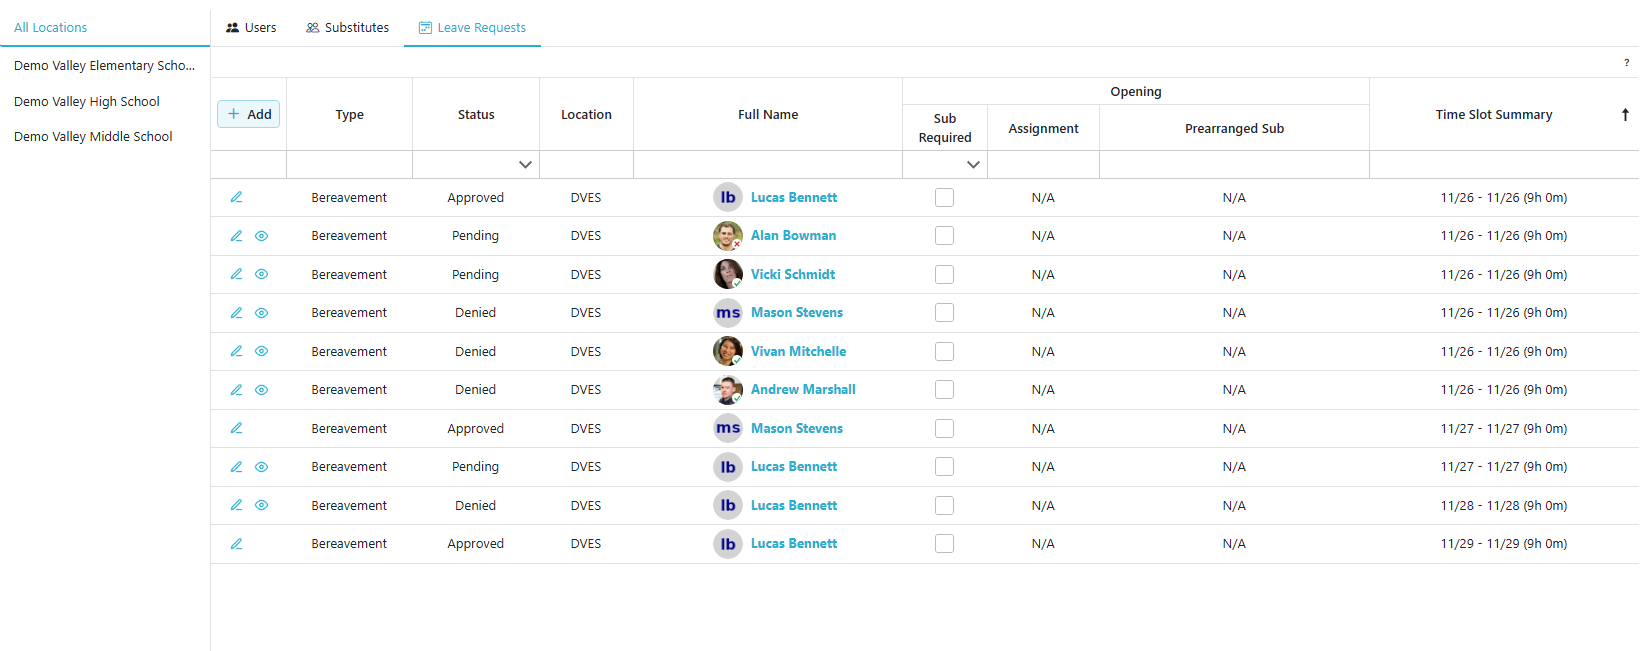Tick Sub Required box for Vicki Schmidt
This screenshot has height=651, width=1643.
pos(944,274)
